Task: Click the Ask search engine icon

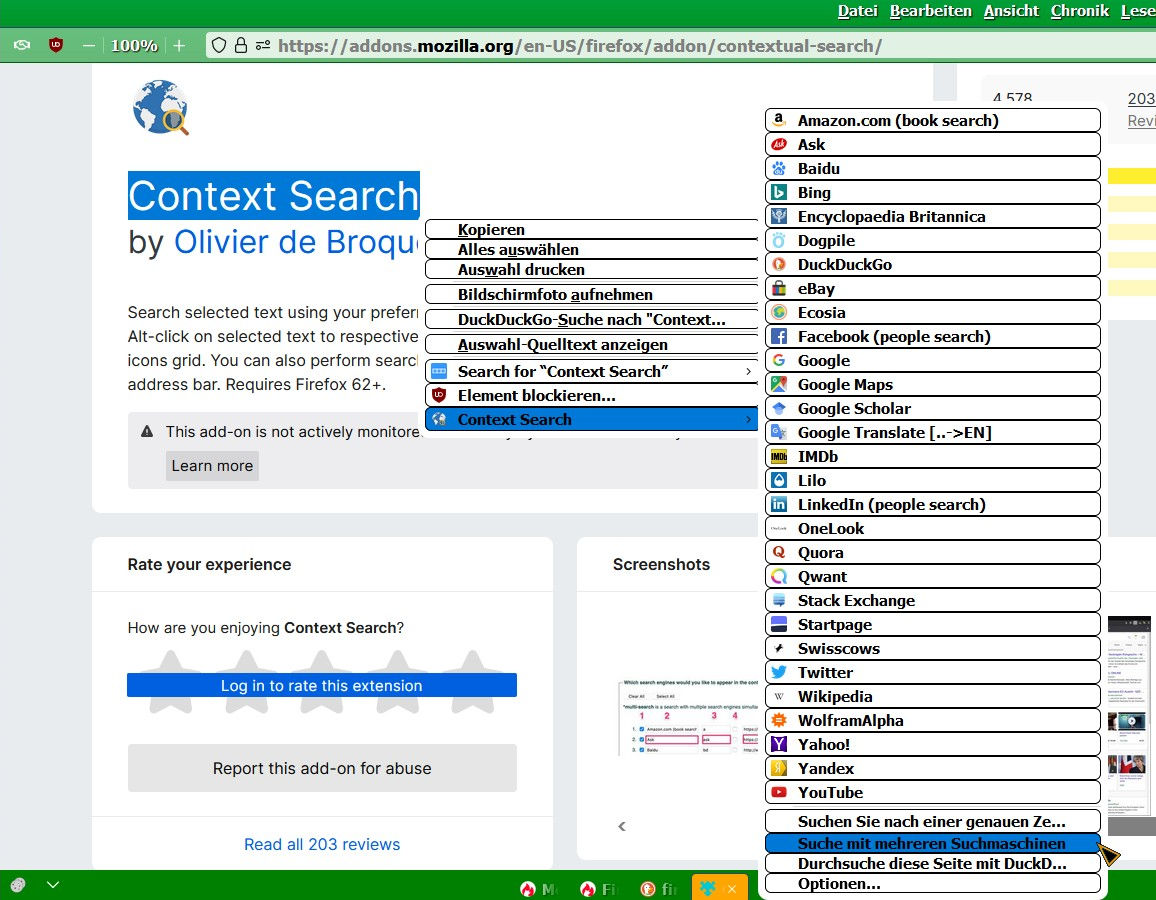Action: [x=779, y=144]
